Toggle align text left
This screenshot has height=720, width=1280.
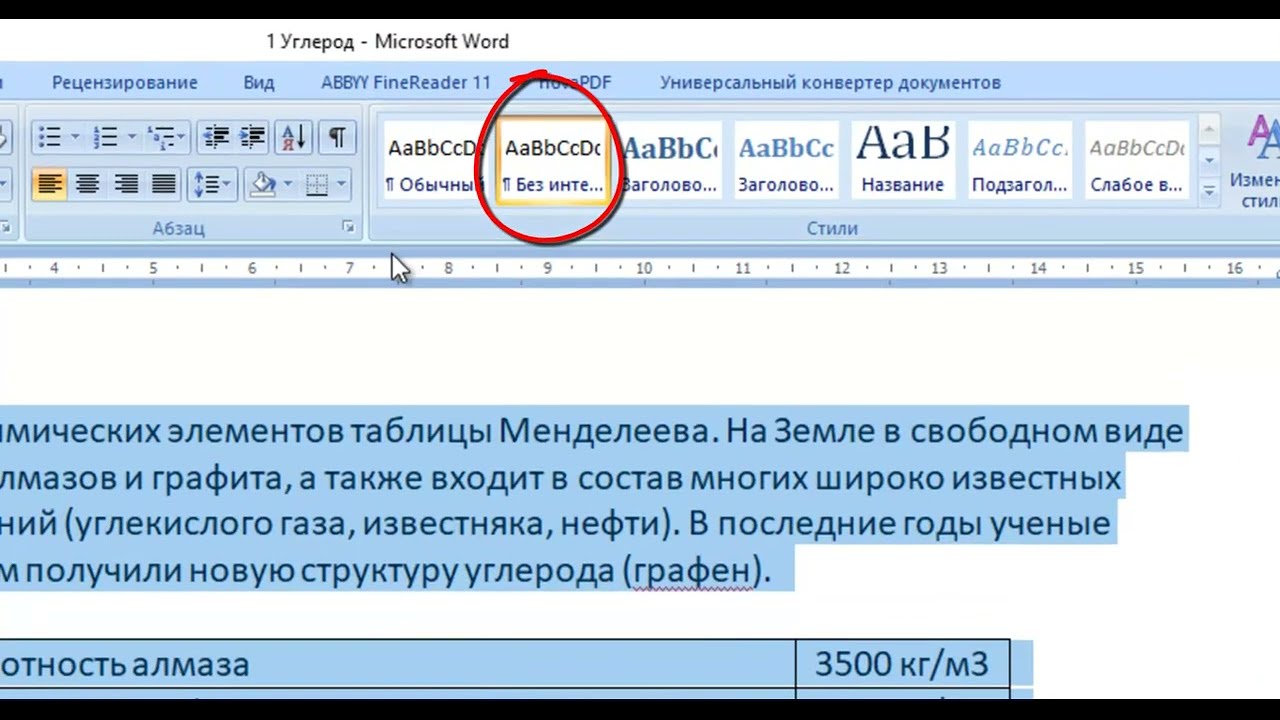(x=50, y=184)
